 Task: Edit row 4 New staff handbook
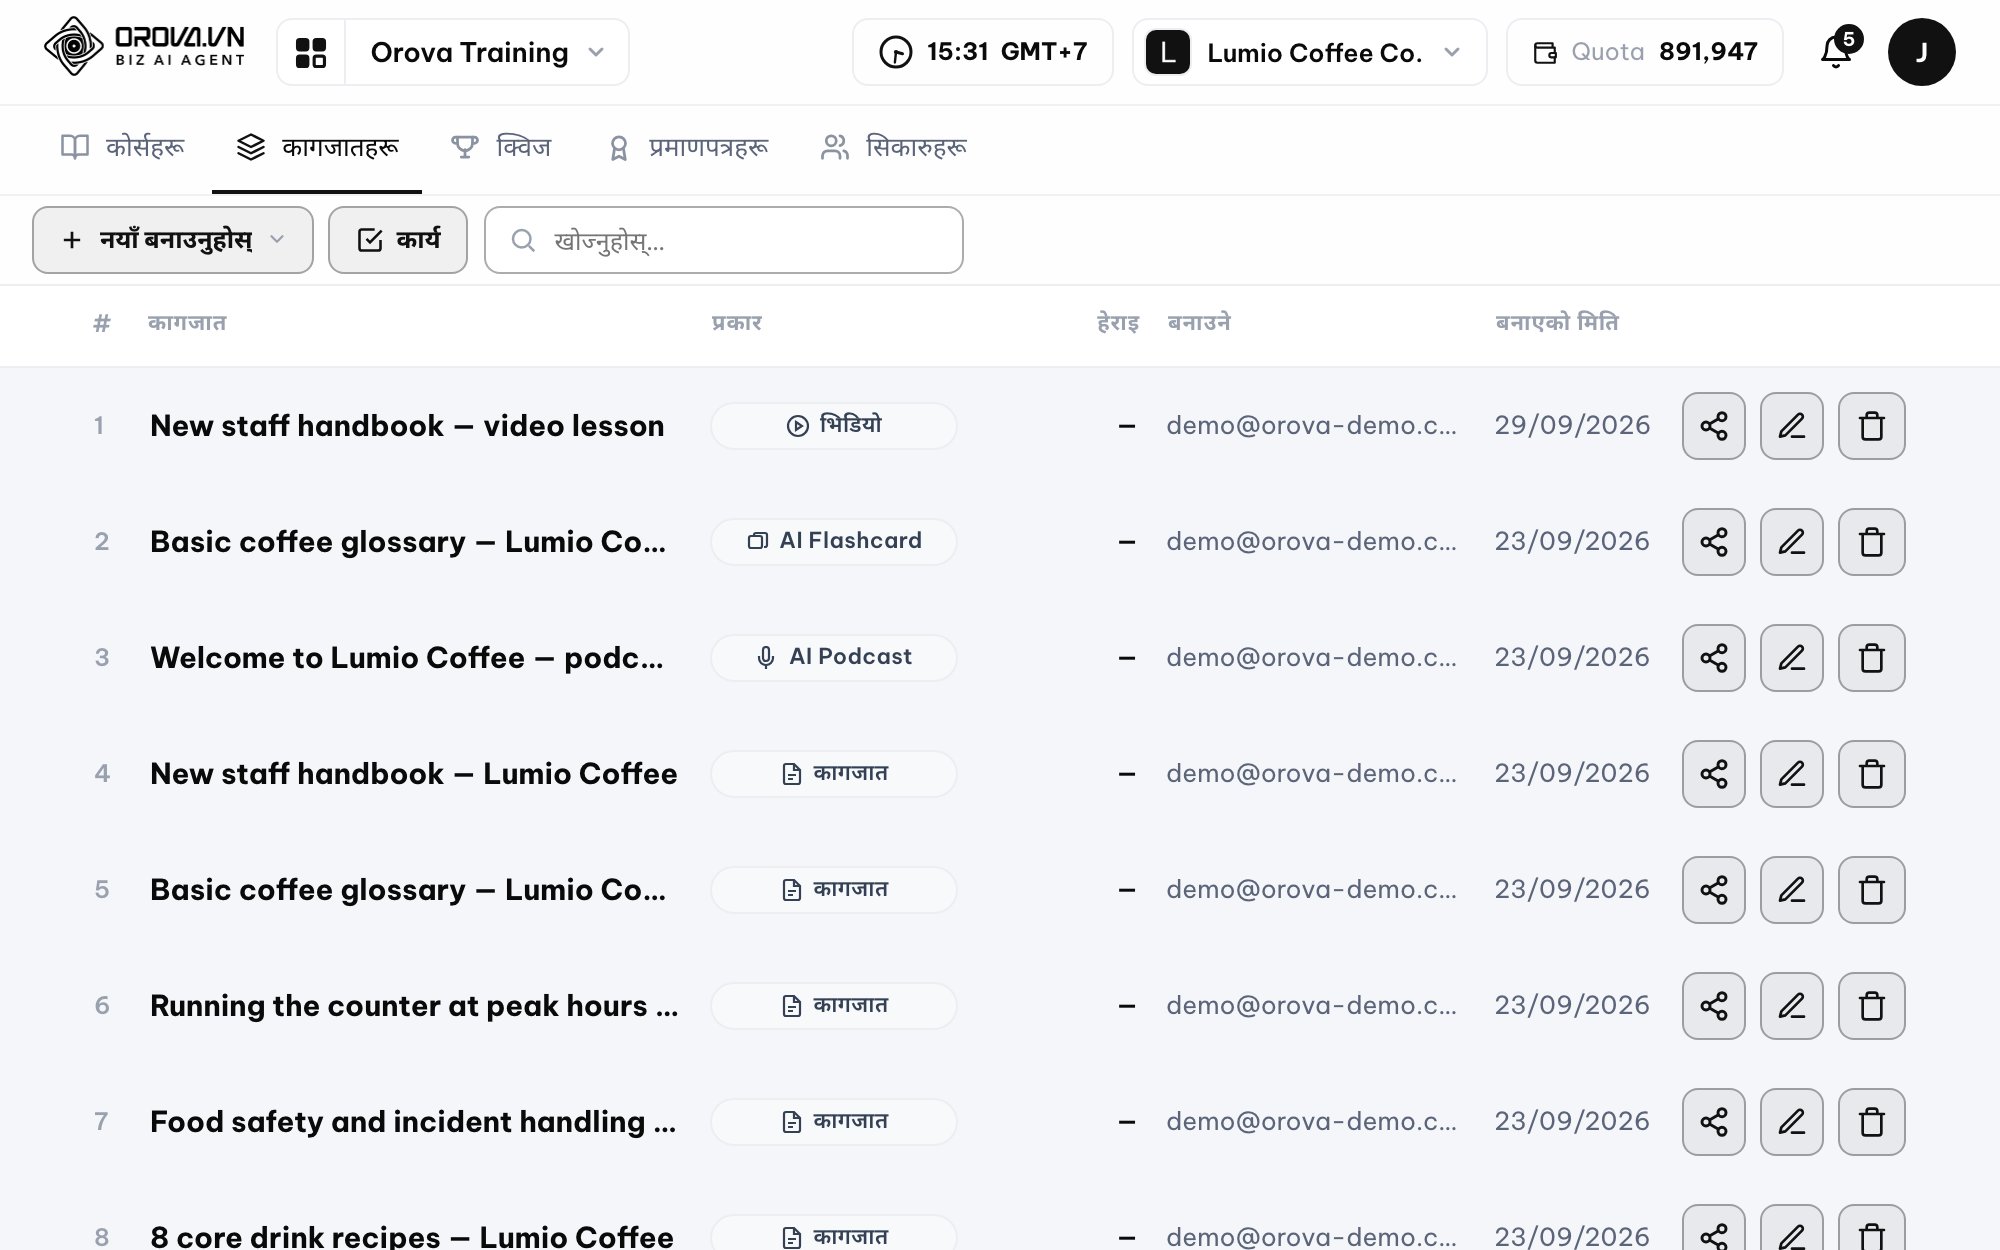pyautogui.click(x=1792, y=774)
